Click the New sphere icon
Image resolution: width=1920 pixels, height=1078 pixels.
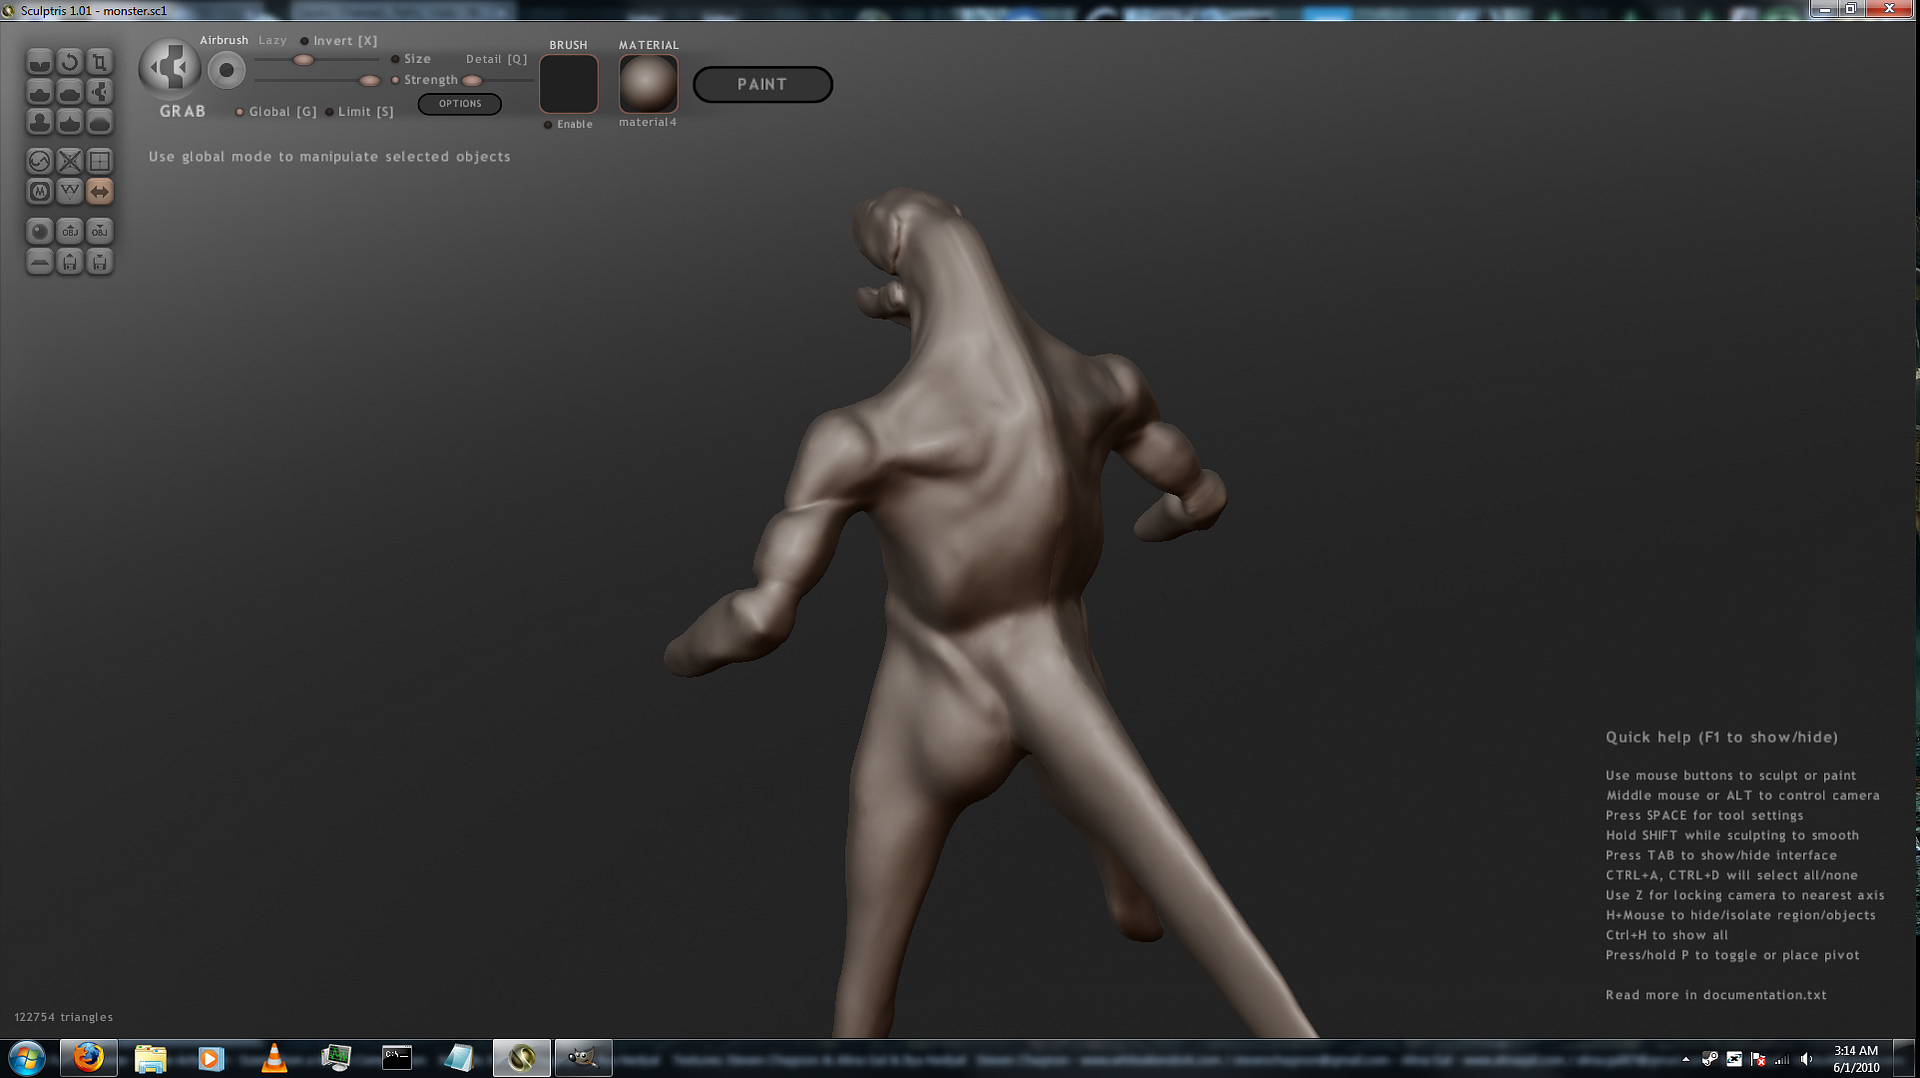(x=39, y=231)
